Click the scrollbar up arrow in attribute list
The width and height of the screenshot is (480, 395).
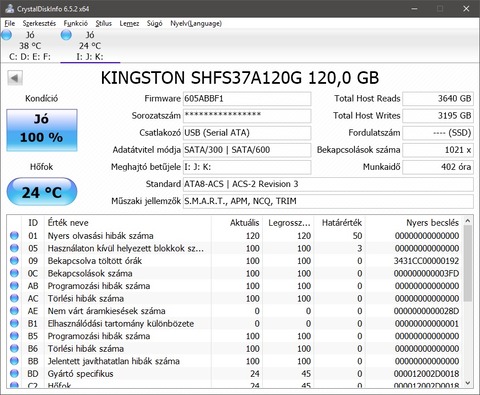[468, 221]
